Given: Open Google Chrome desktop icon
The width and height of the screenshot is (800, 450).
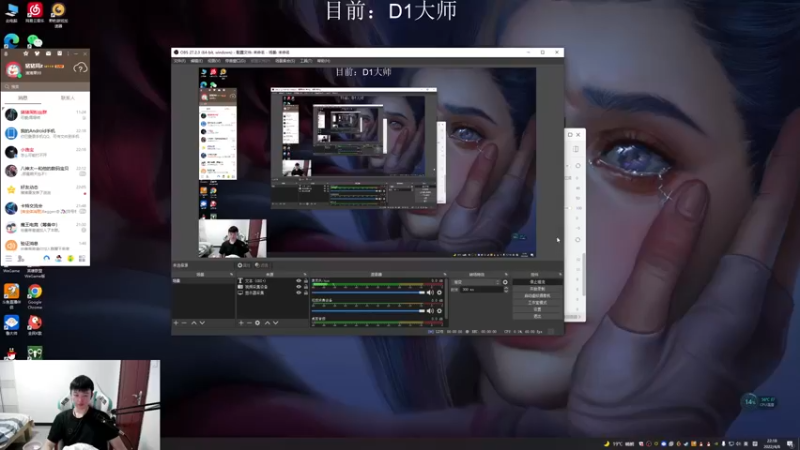Looking at the screenshot, I should (35, 296).
